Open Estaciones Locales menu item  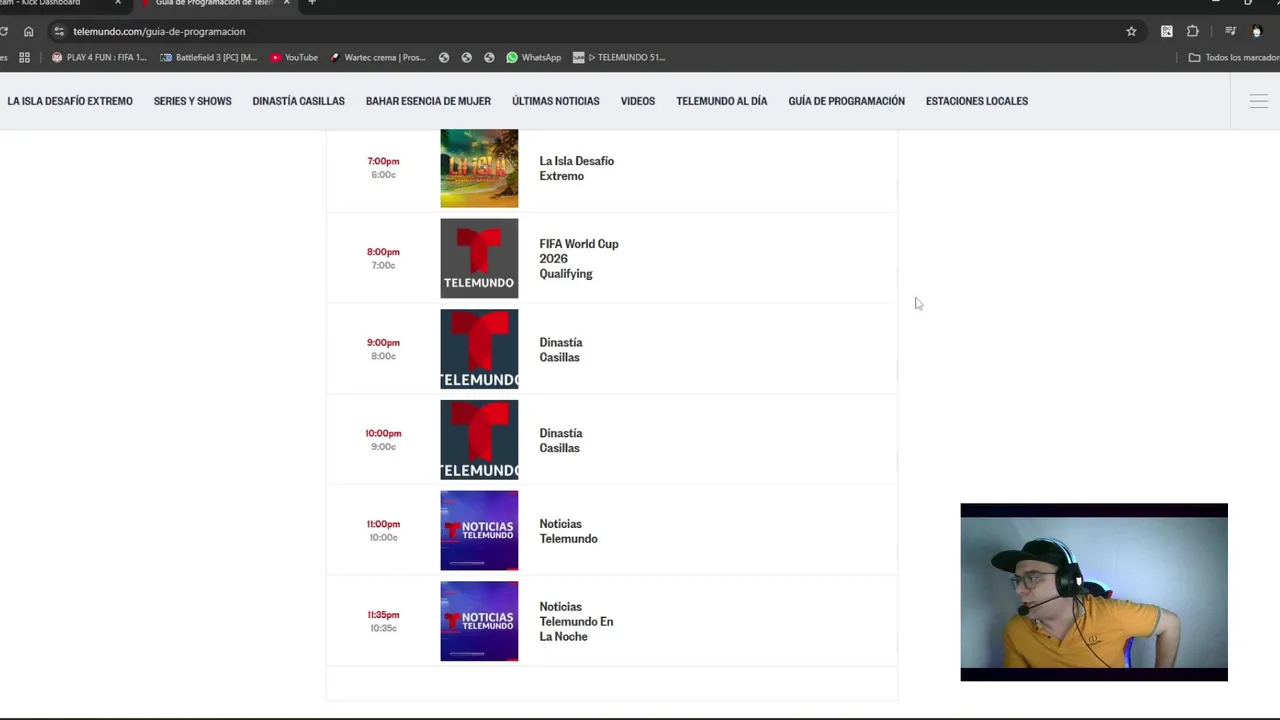[977, 101]
